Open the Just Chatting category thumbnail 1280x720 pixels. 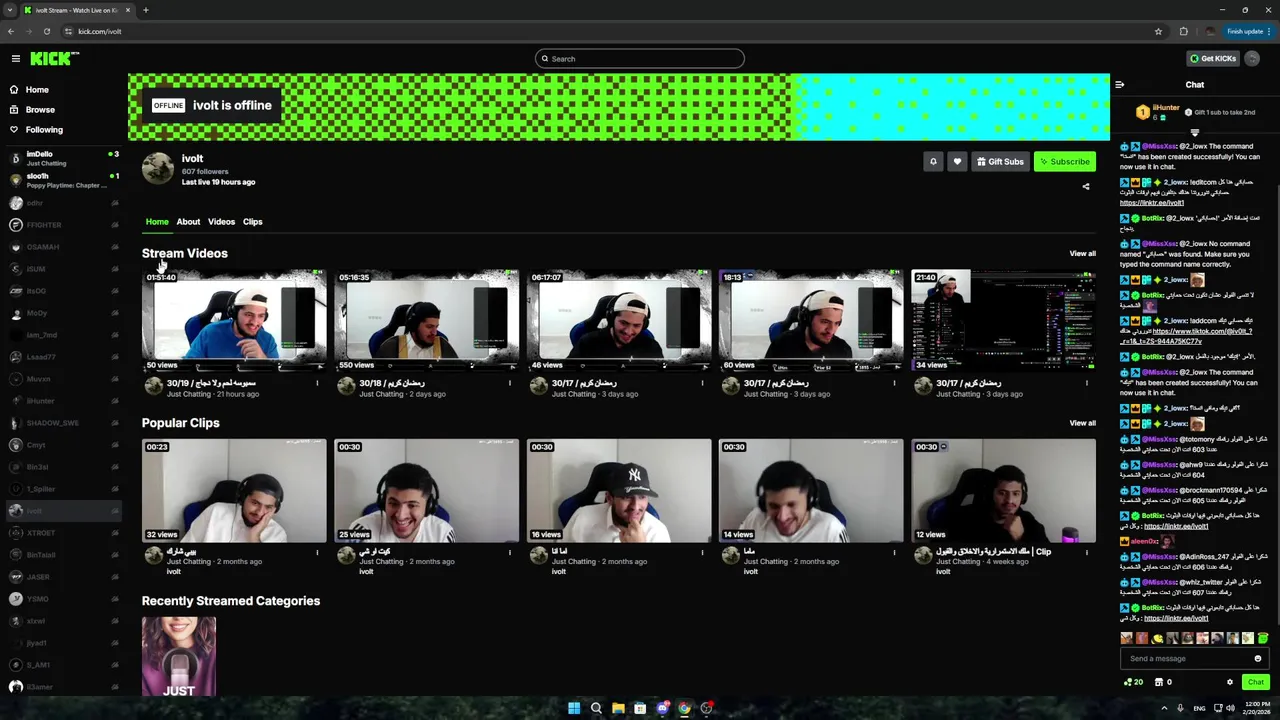point(179,657)
